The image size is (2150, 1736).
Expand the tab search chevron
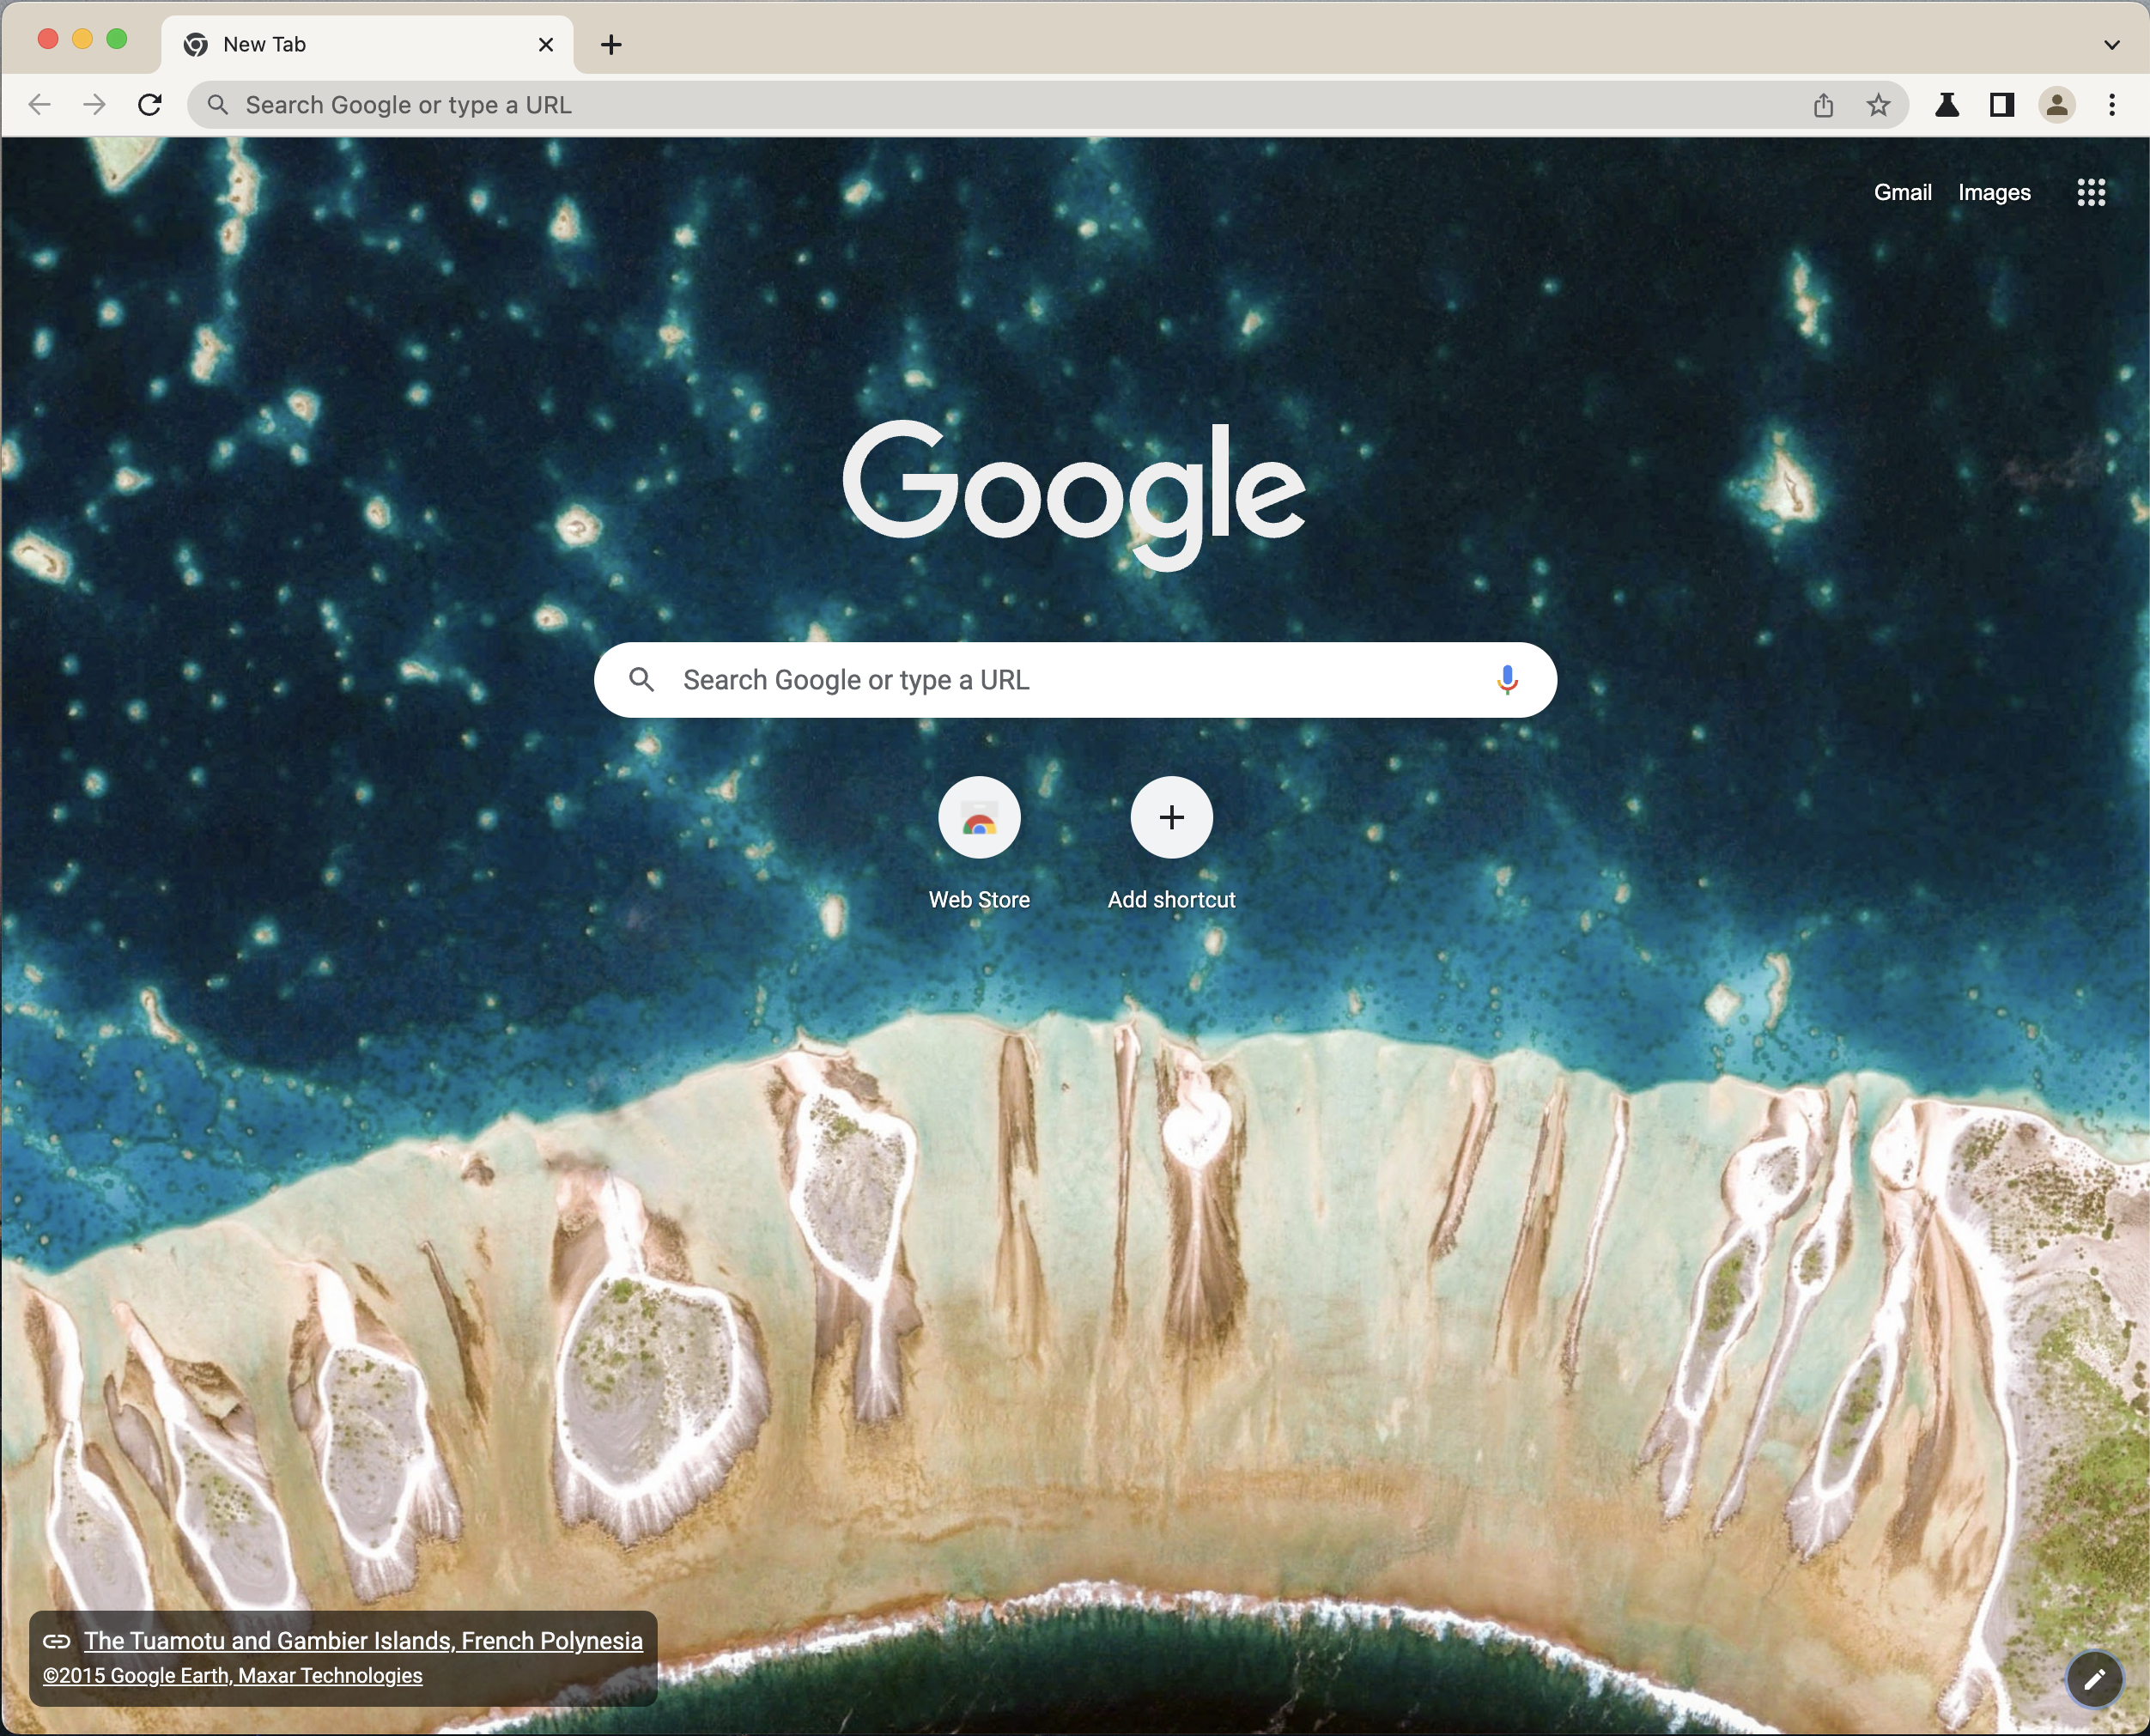coord(2111,45)
